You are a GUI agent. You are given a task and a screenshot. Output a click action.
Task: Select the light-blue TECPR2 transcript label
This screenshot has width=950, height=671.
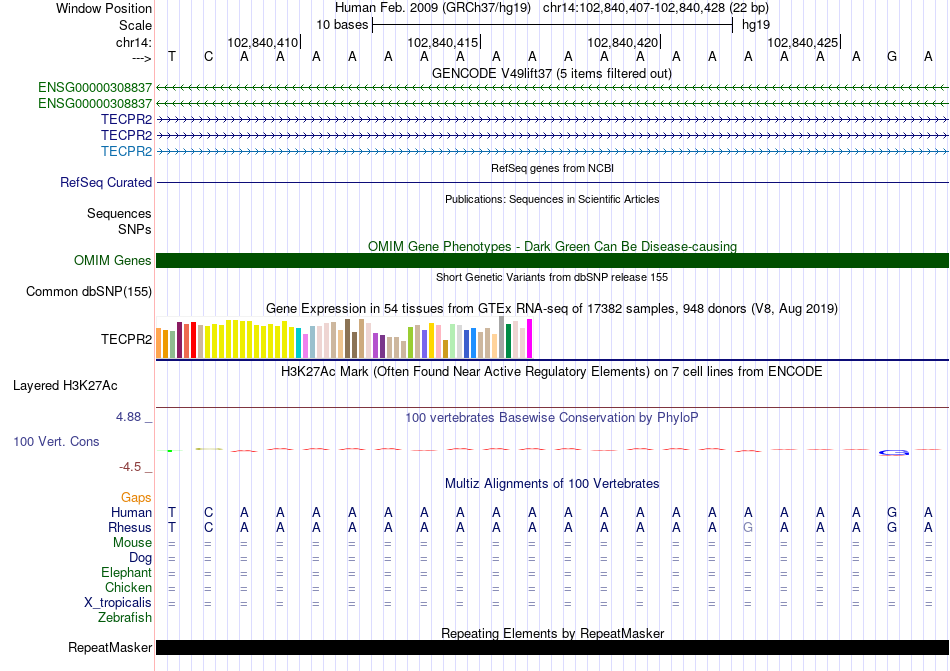tap(126, 151)
